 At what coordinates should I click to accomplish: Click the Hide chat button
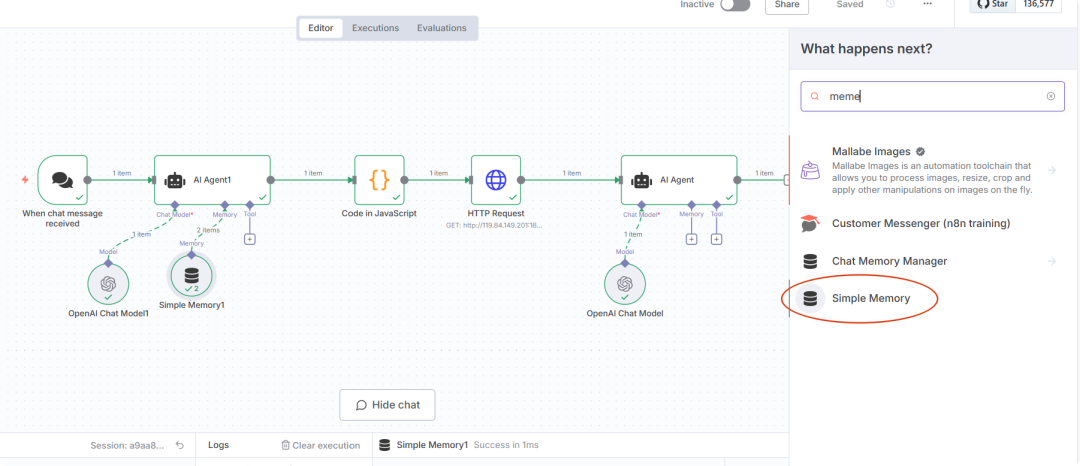click(387, 405)
